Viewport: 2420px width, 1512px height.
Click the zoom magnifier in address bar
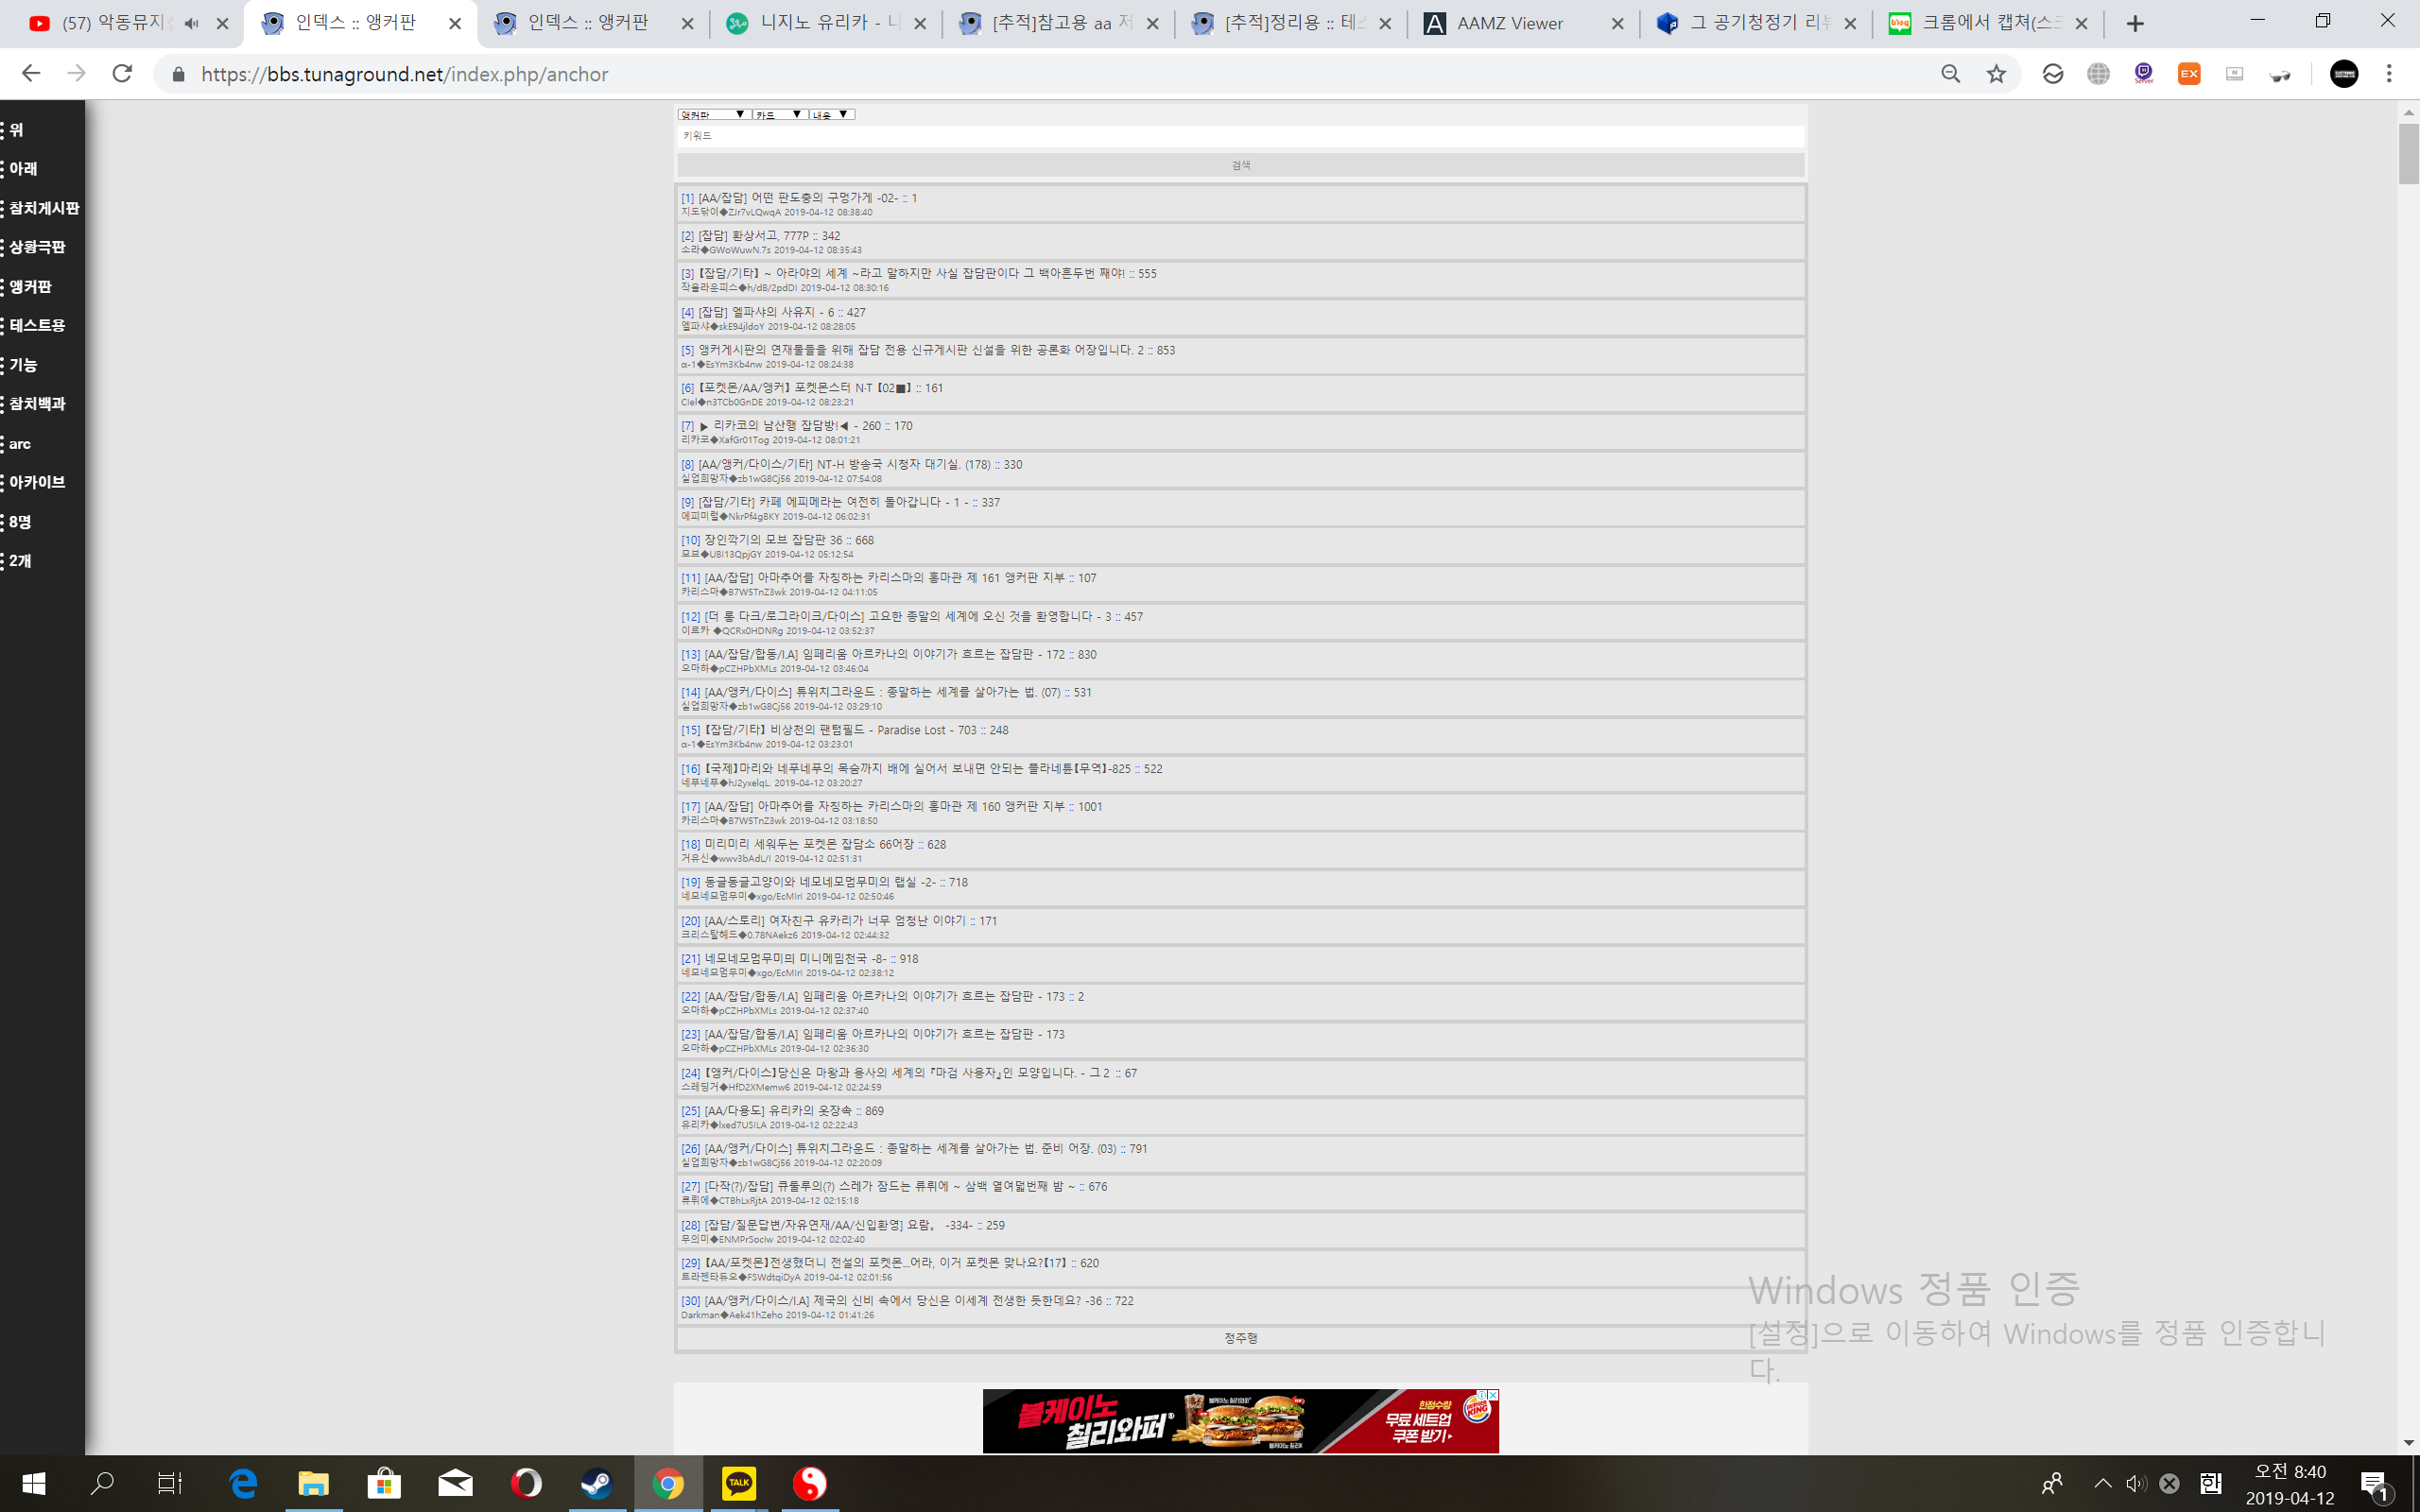[1950, 74]
